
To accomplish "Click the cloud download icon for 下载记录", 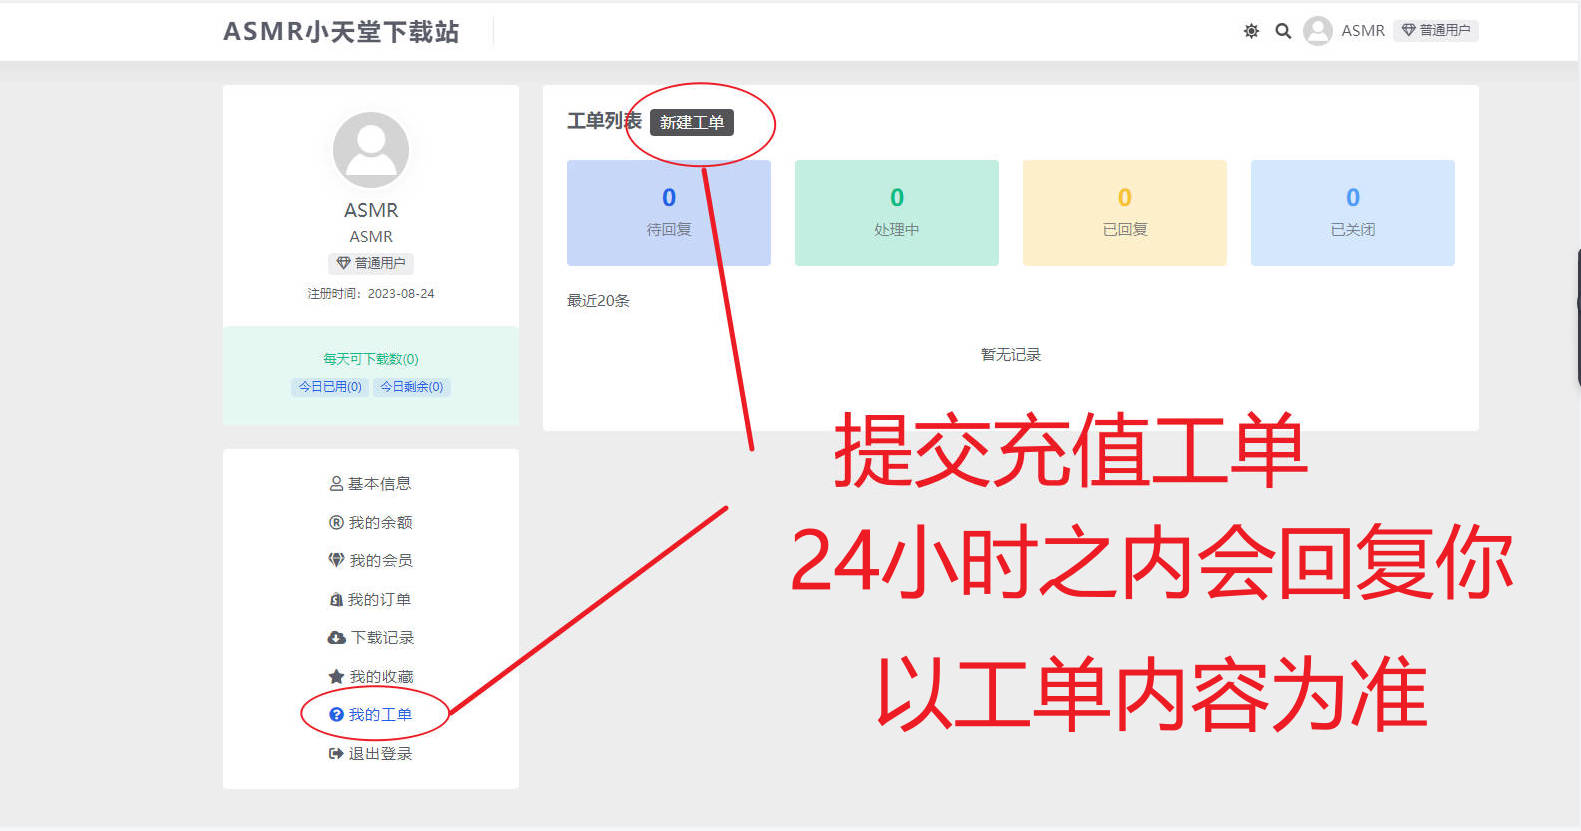I will point(336,638).
